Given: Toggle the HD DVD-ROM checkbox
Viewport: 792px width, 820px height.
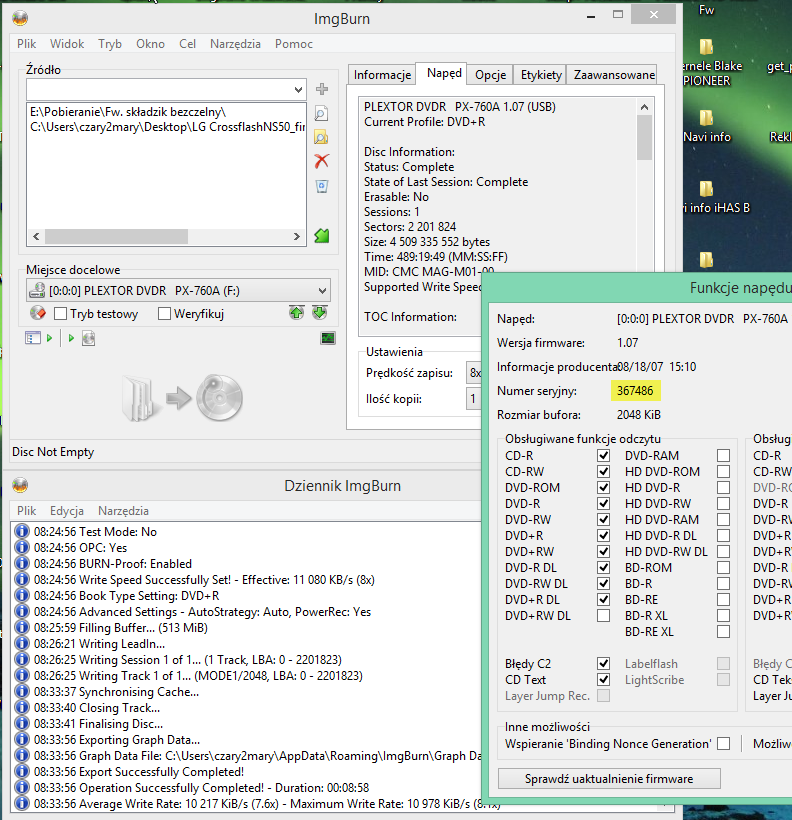Looking at the screenshot, I should 723,472.
